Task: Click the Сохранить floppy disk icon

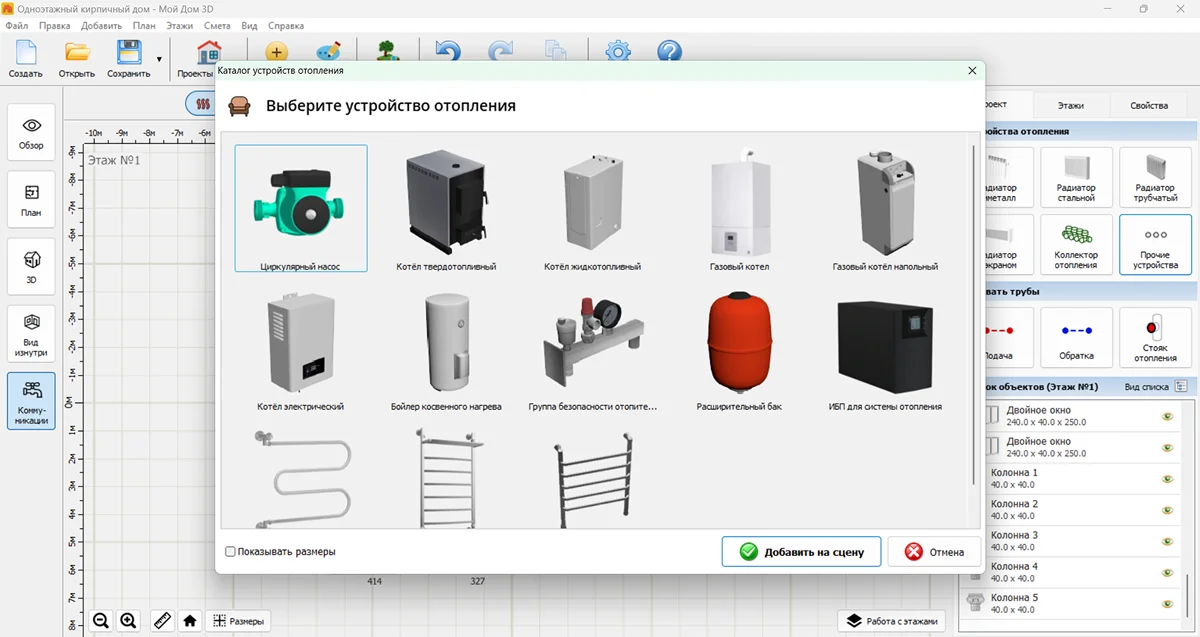Action: coord(129,58)
